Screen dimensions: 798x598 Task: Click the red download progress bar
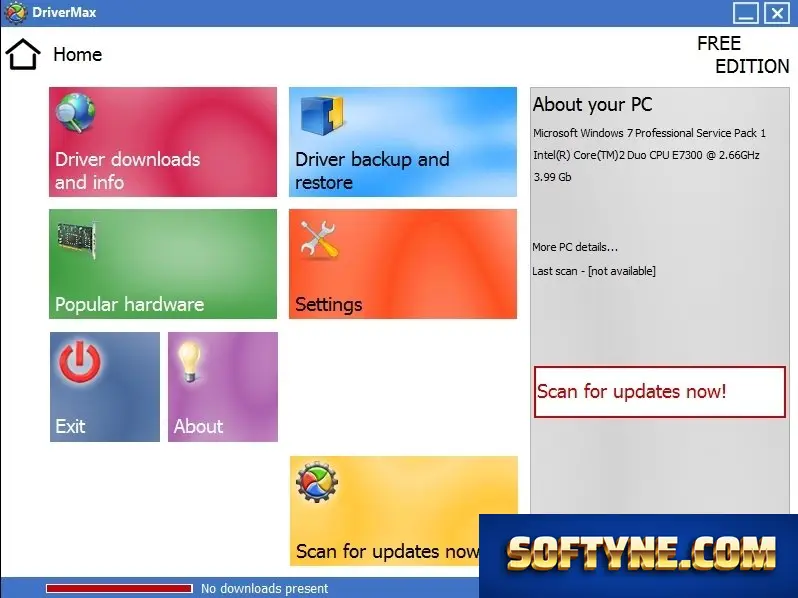pos(119,588)
